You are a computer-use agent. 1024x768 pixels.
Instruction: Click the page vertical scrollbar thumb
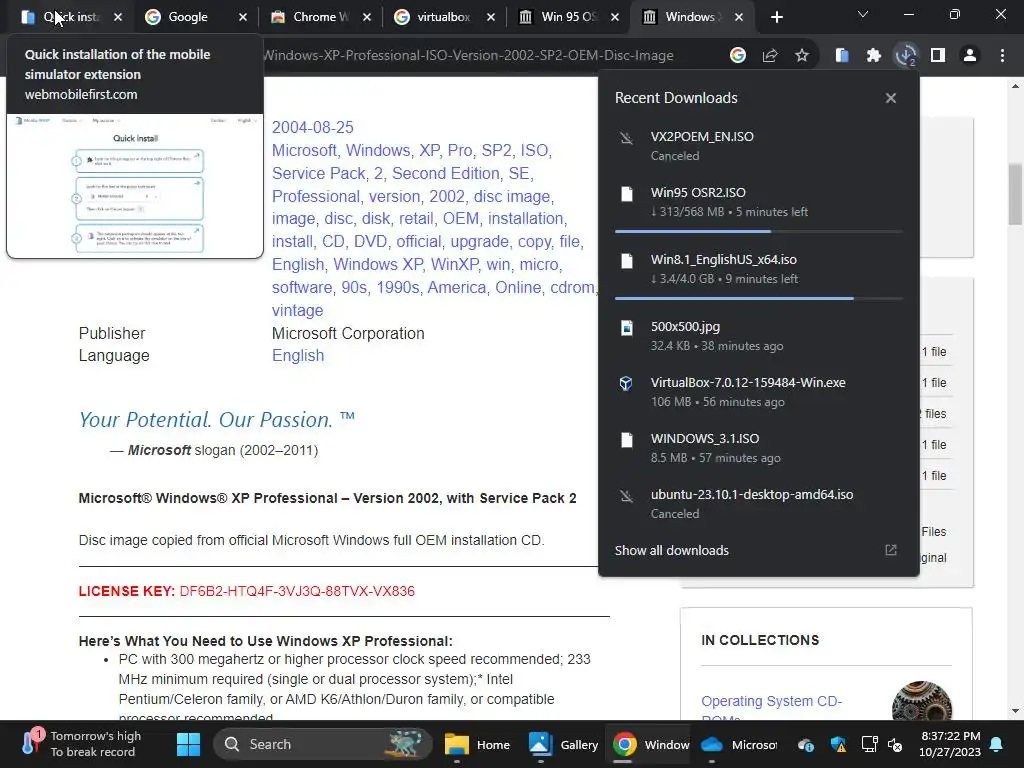(x=1015, y=195)
